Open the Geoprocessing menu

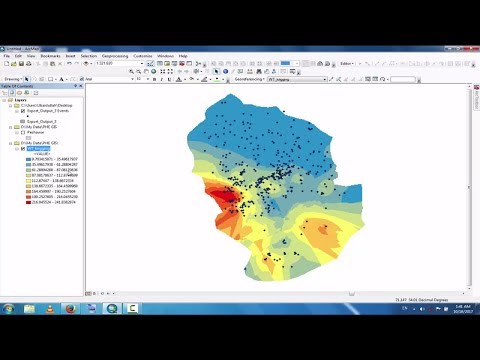(115, 56)
